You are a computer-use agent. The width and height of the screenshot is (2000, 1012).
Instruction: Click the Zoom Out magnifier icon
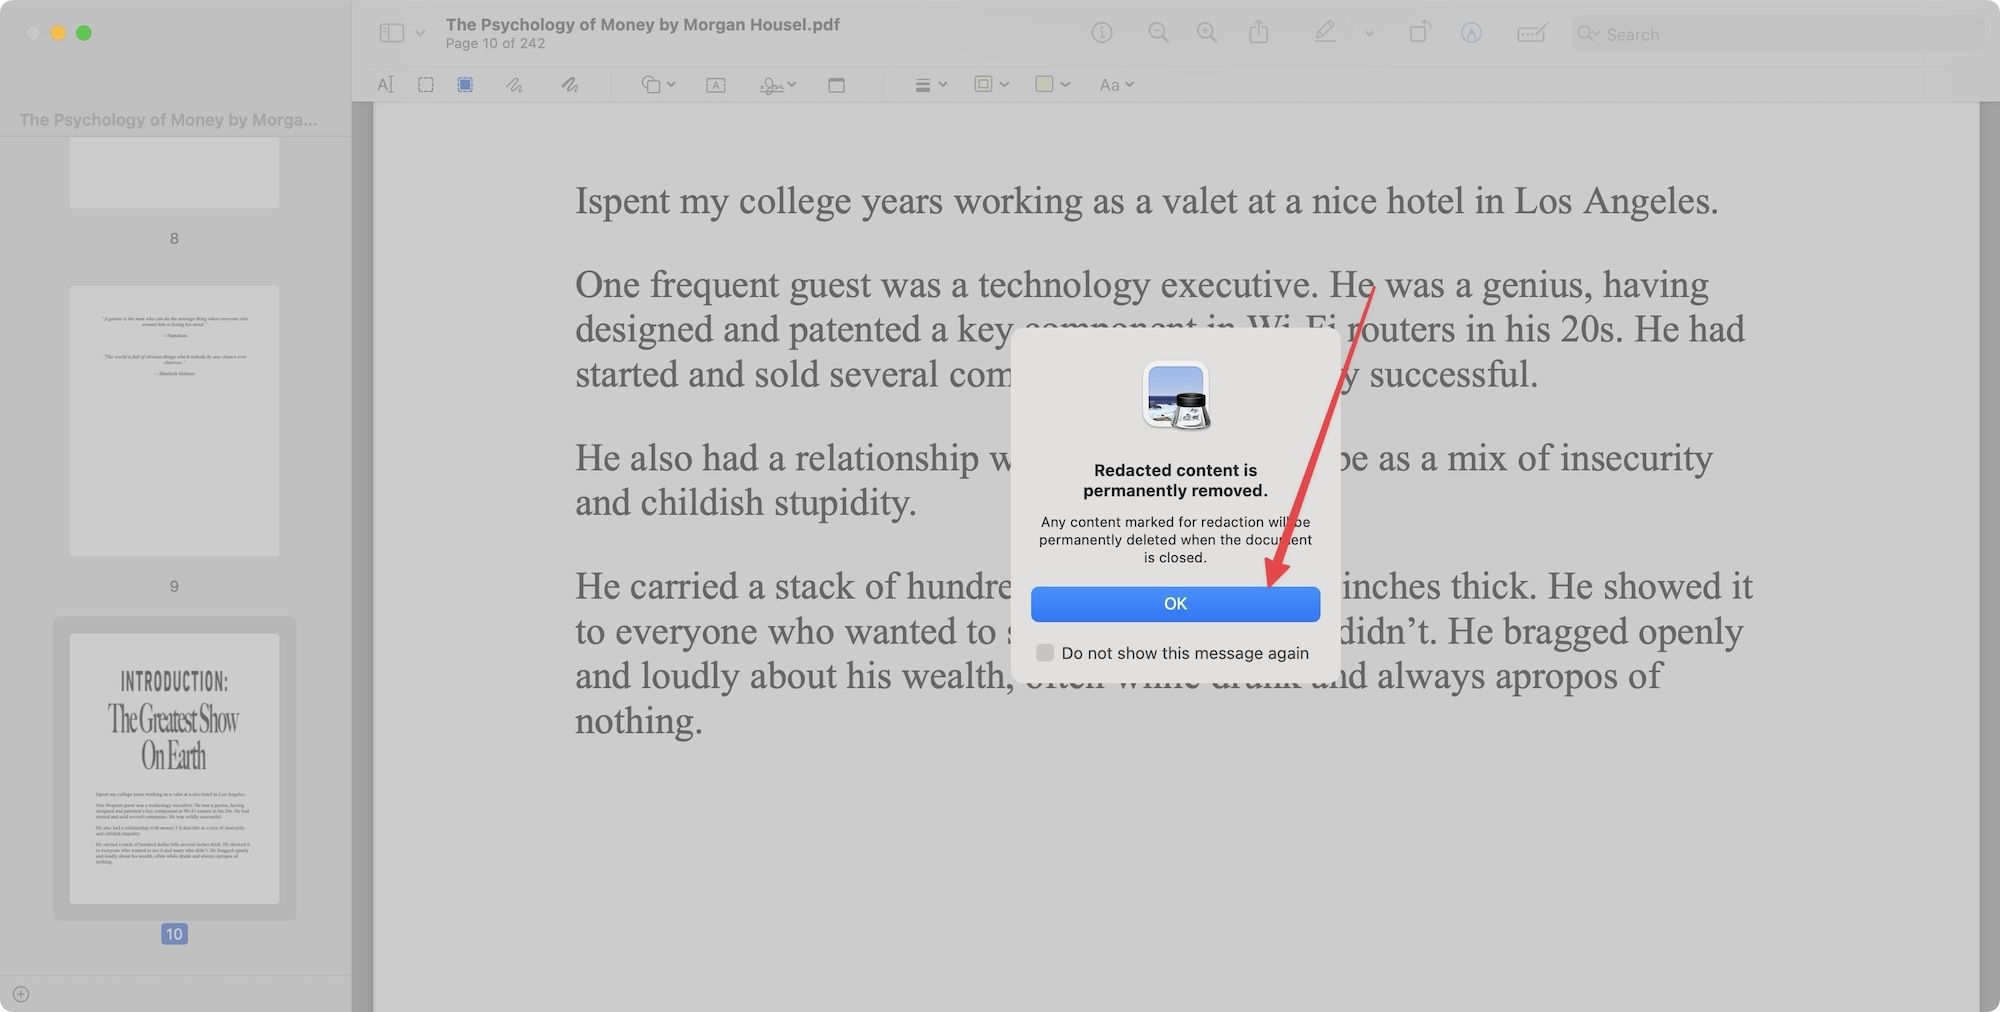point(1158,33)
